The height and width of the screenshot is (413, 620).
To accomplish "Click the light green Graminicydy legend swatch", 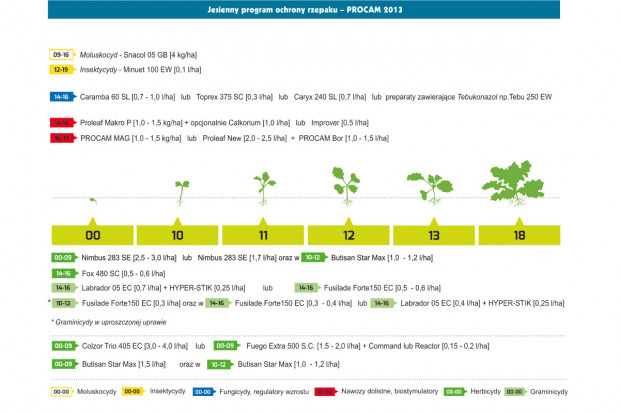I will click(516, 392).
